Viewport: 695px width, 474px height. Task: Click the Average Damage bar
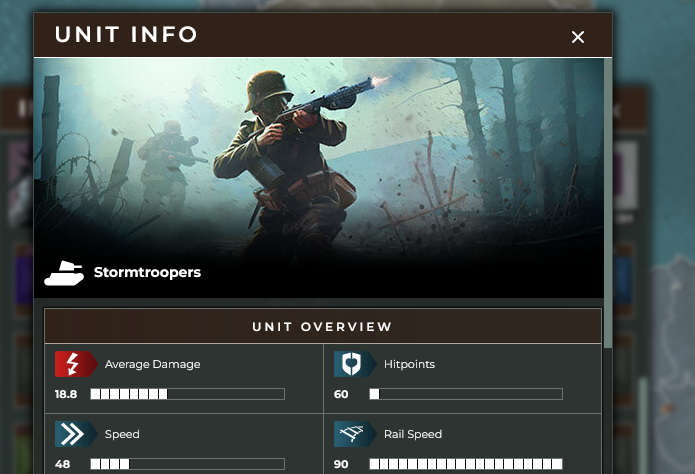pyautogui.click(x=187, y=394)
